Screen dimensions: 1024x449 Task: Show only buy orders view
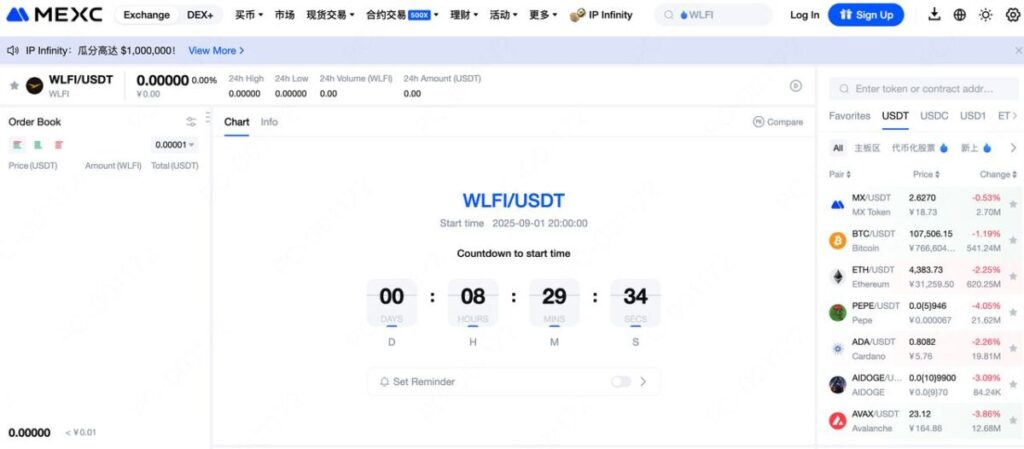38,145
